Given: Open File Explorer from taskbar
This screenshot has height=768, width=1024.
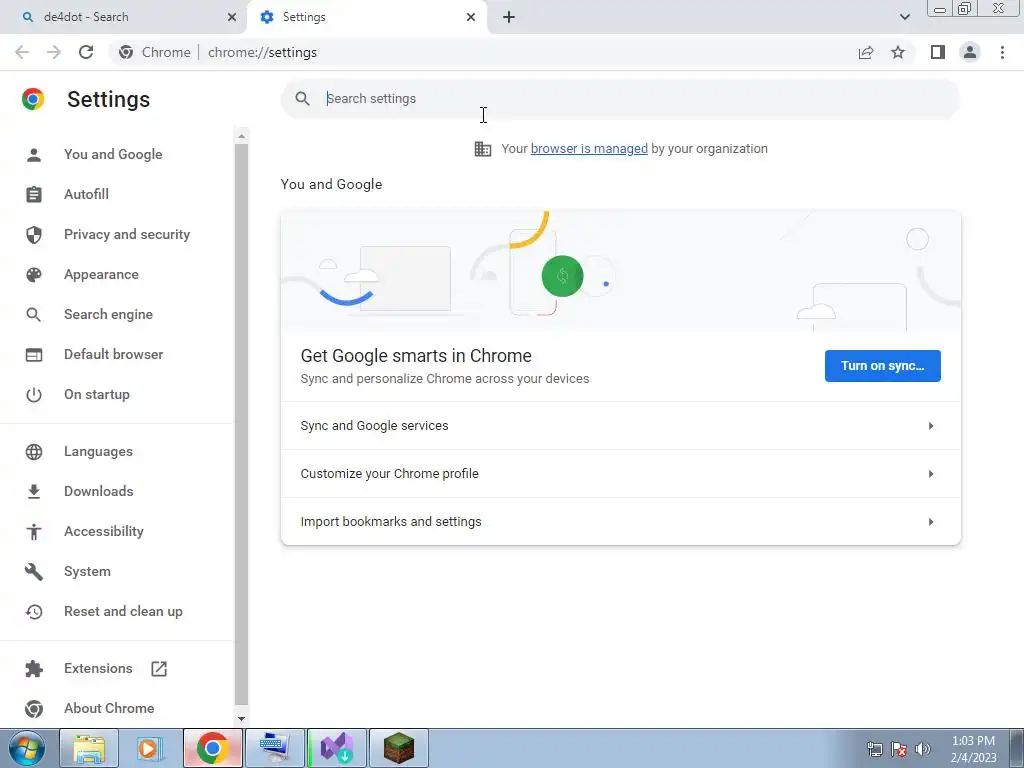Looking at the screenshot, I should coord(89,748).
